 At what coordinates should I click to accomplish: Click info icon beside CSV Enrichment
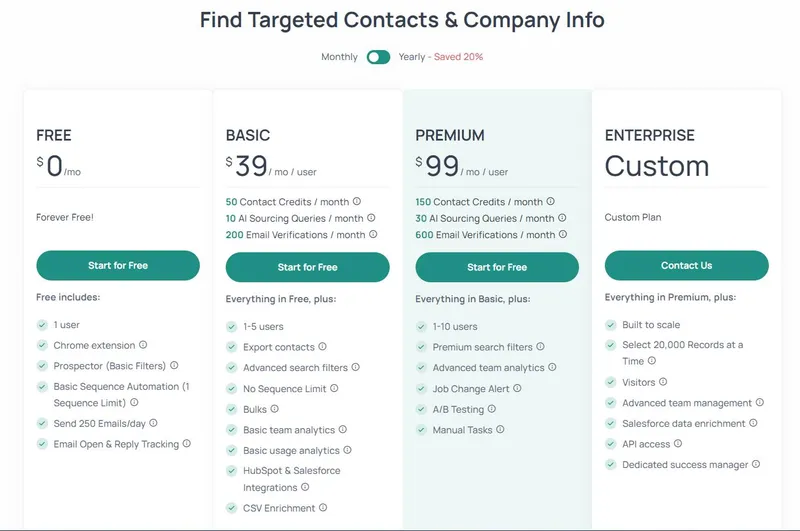point(322,508)
